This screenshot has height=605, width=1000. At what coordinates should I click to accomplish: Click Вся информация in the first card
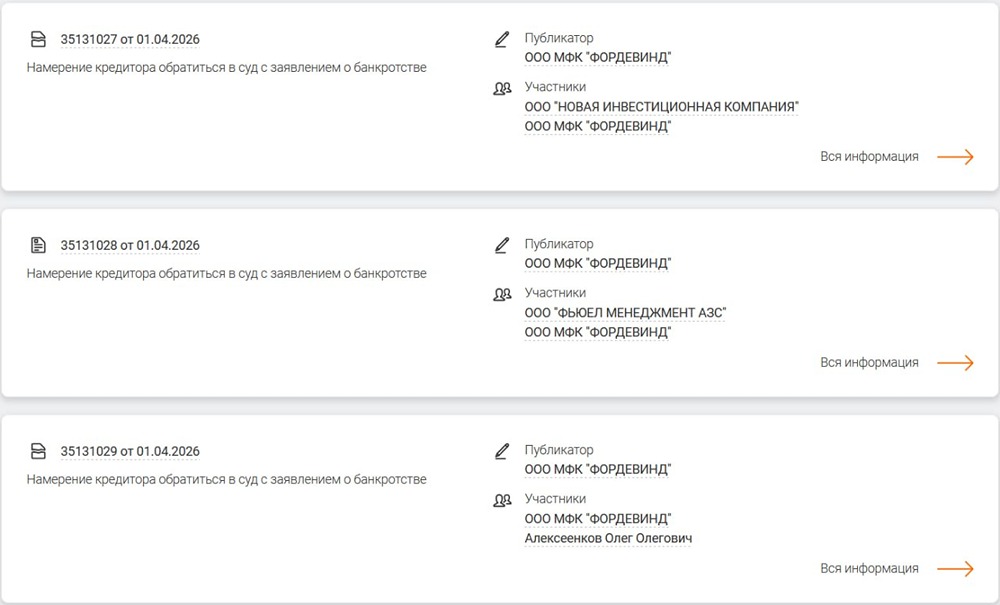[x=870, y=156]
